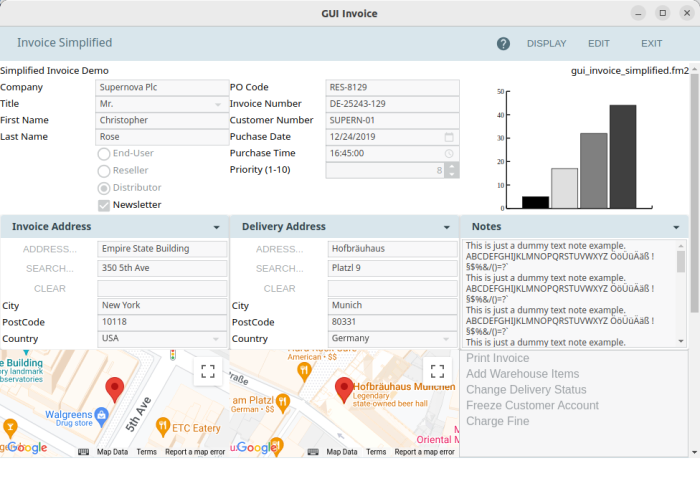
Task: Click the Priority stepper arrows
Action: tap(452, 171)
